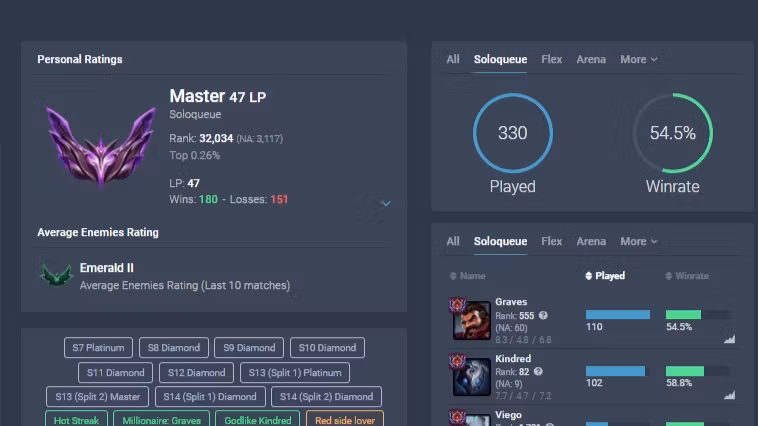Click the Hot Streak badge
Screen dimensions: 758x426
point(76,420)
